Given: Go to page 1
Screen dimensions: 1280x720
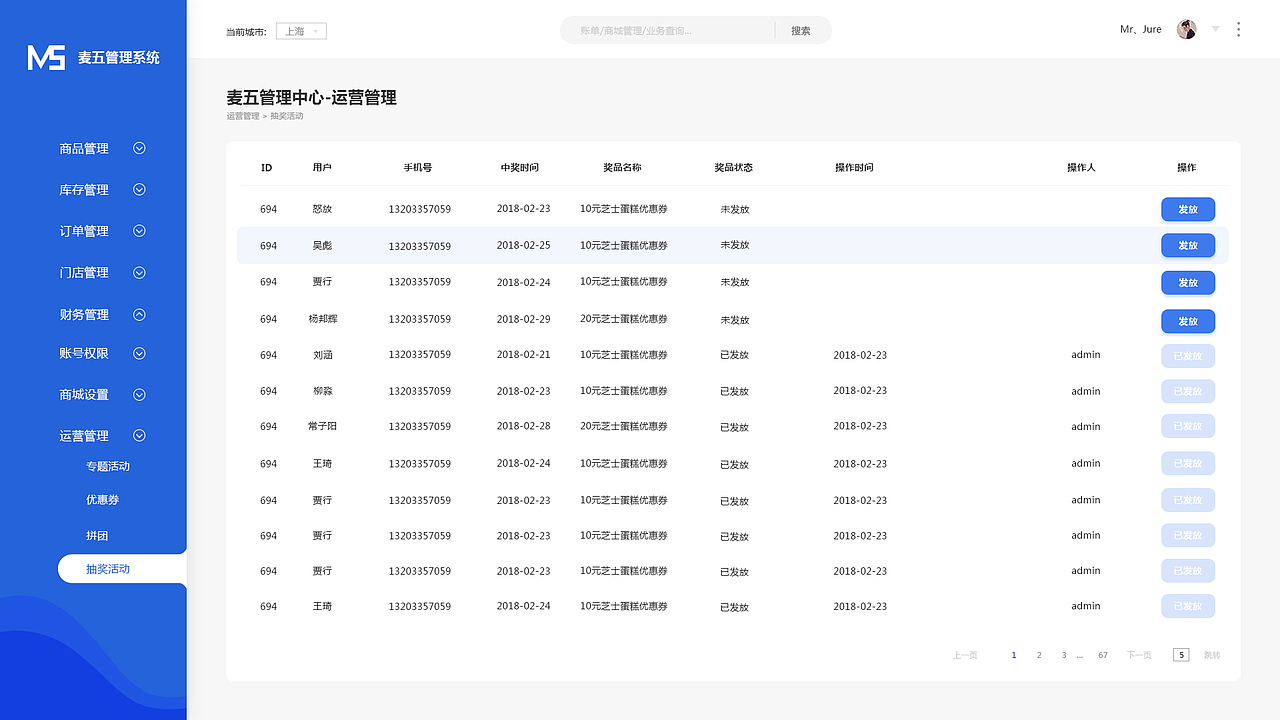Looking at the screenshot, I should [1014, 655].
